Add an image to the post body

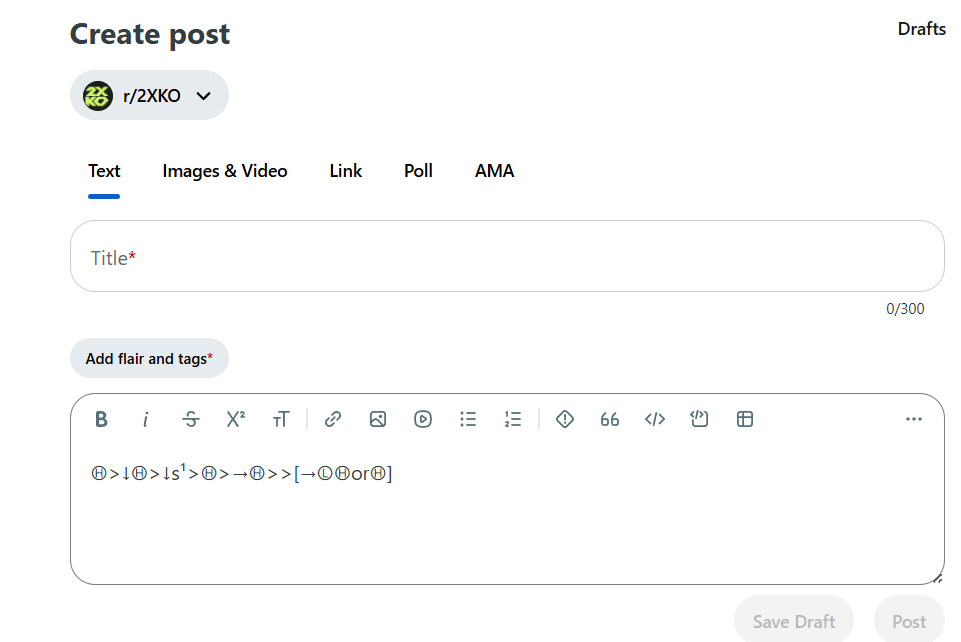[x=377, y=419]
